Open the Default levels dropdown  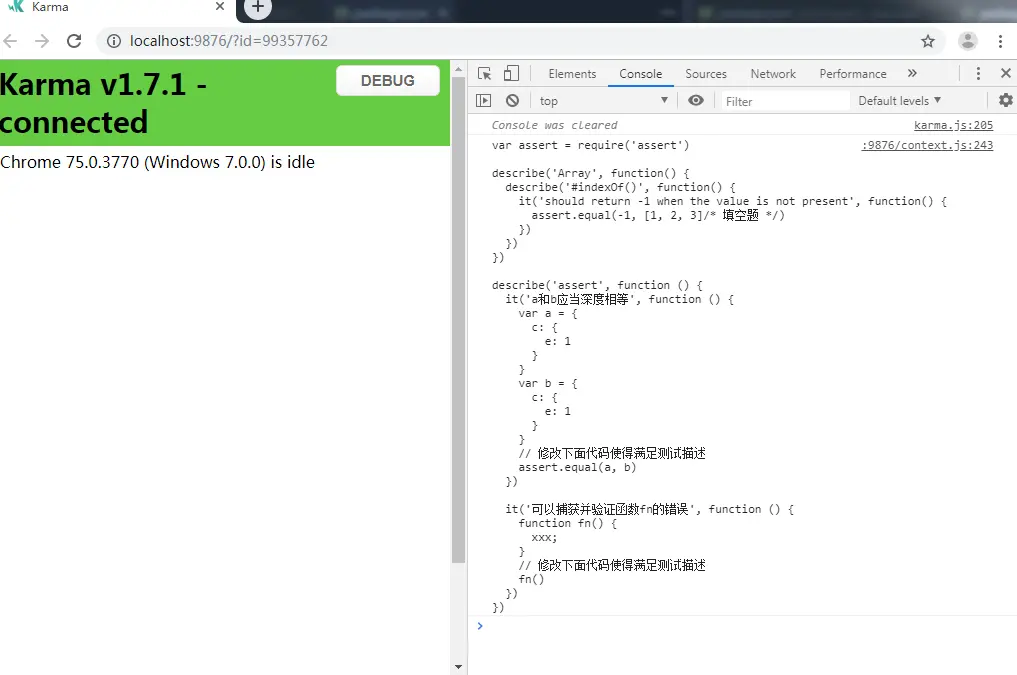coord(900,101)
